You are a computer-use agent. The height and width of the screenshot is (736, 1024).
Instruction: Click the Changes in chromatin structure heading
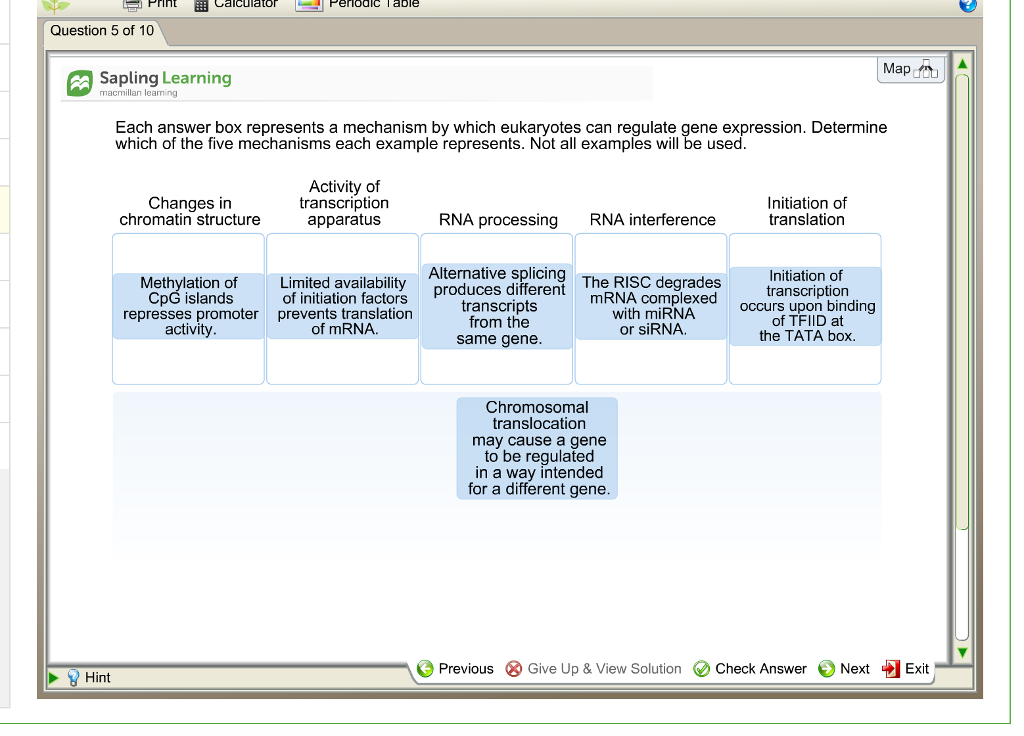[189, 212]
